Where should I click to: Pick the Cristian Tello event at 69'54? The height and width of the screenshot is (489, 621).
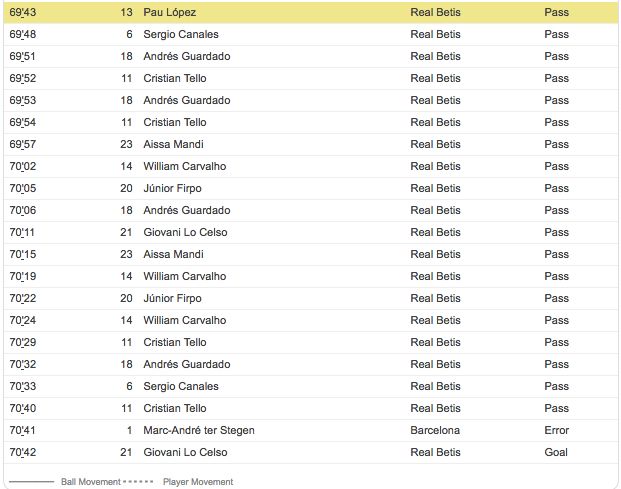[x=310, y=122]
